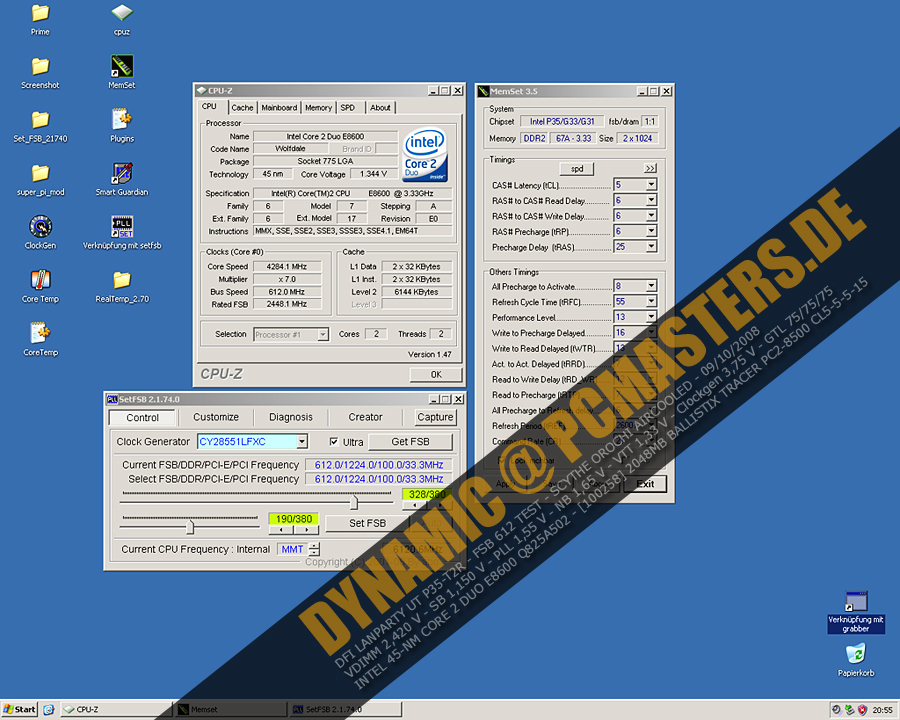The image size is (900, 720).
Task: Launch Smart Guardian from desktop
Action: coord(122,180)
